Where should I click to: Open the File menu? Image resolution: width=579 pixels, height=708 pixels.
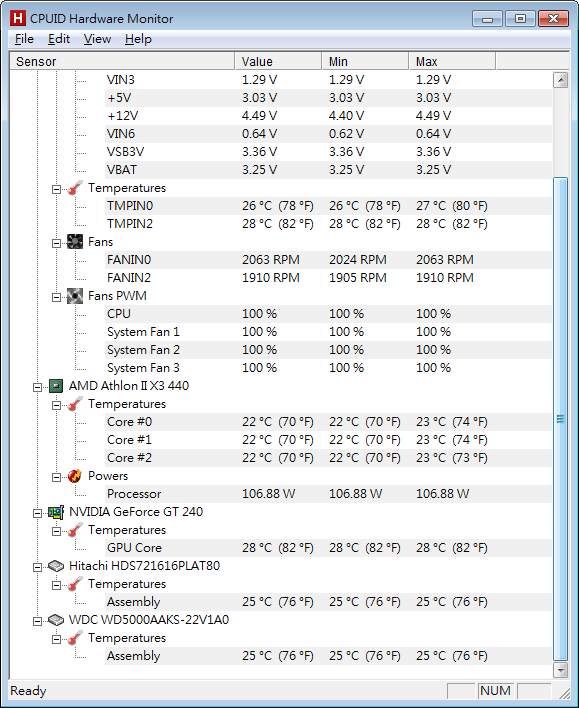[24, 39]
